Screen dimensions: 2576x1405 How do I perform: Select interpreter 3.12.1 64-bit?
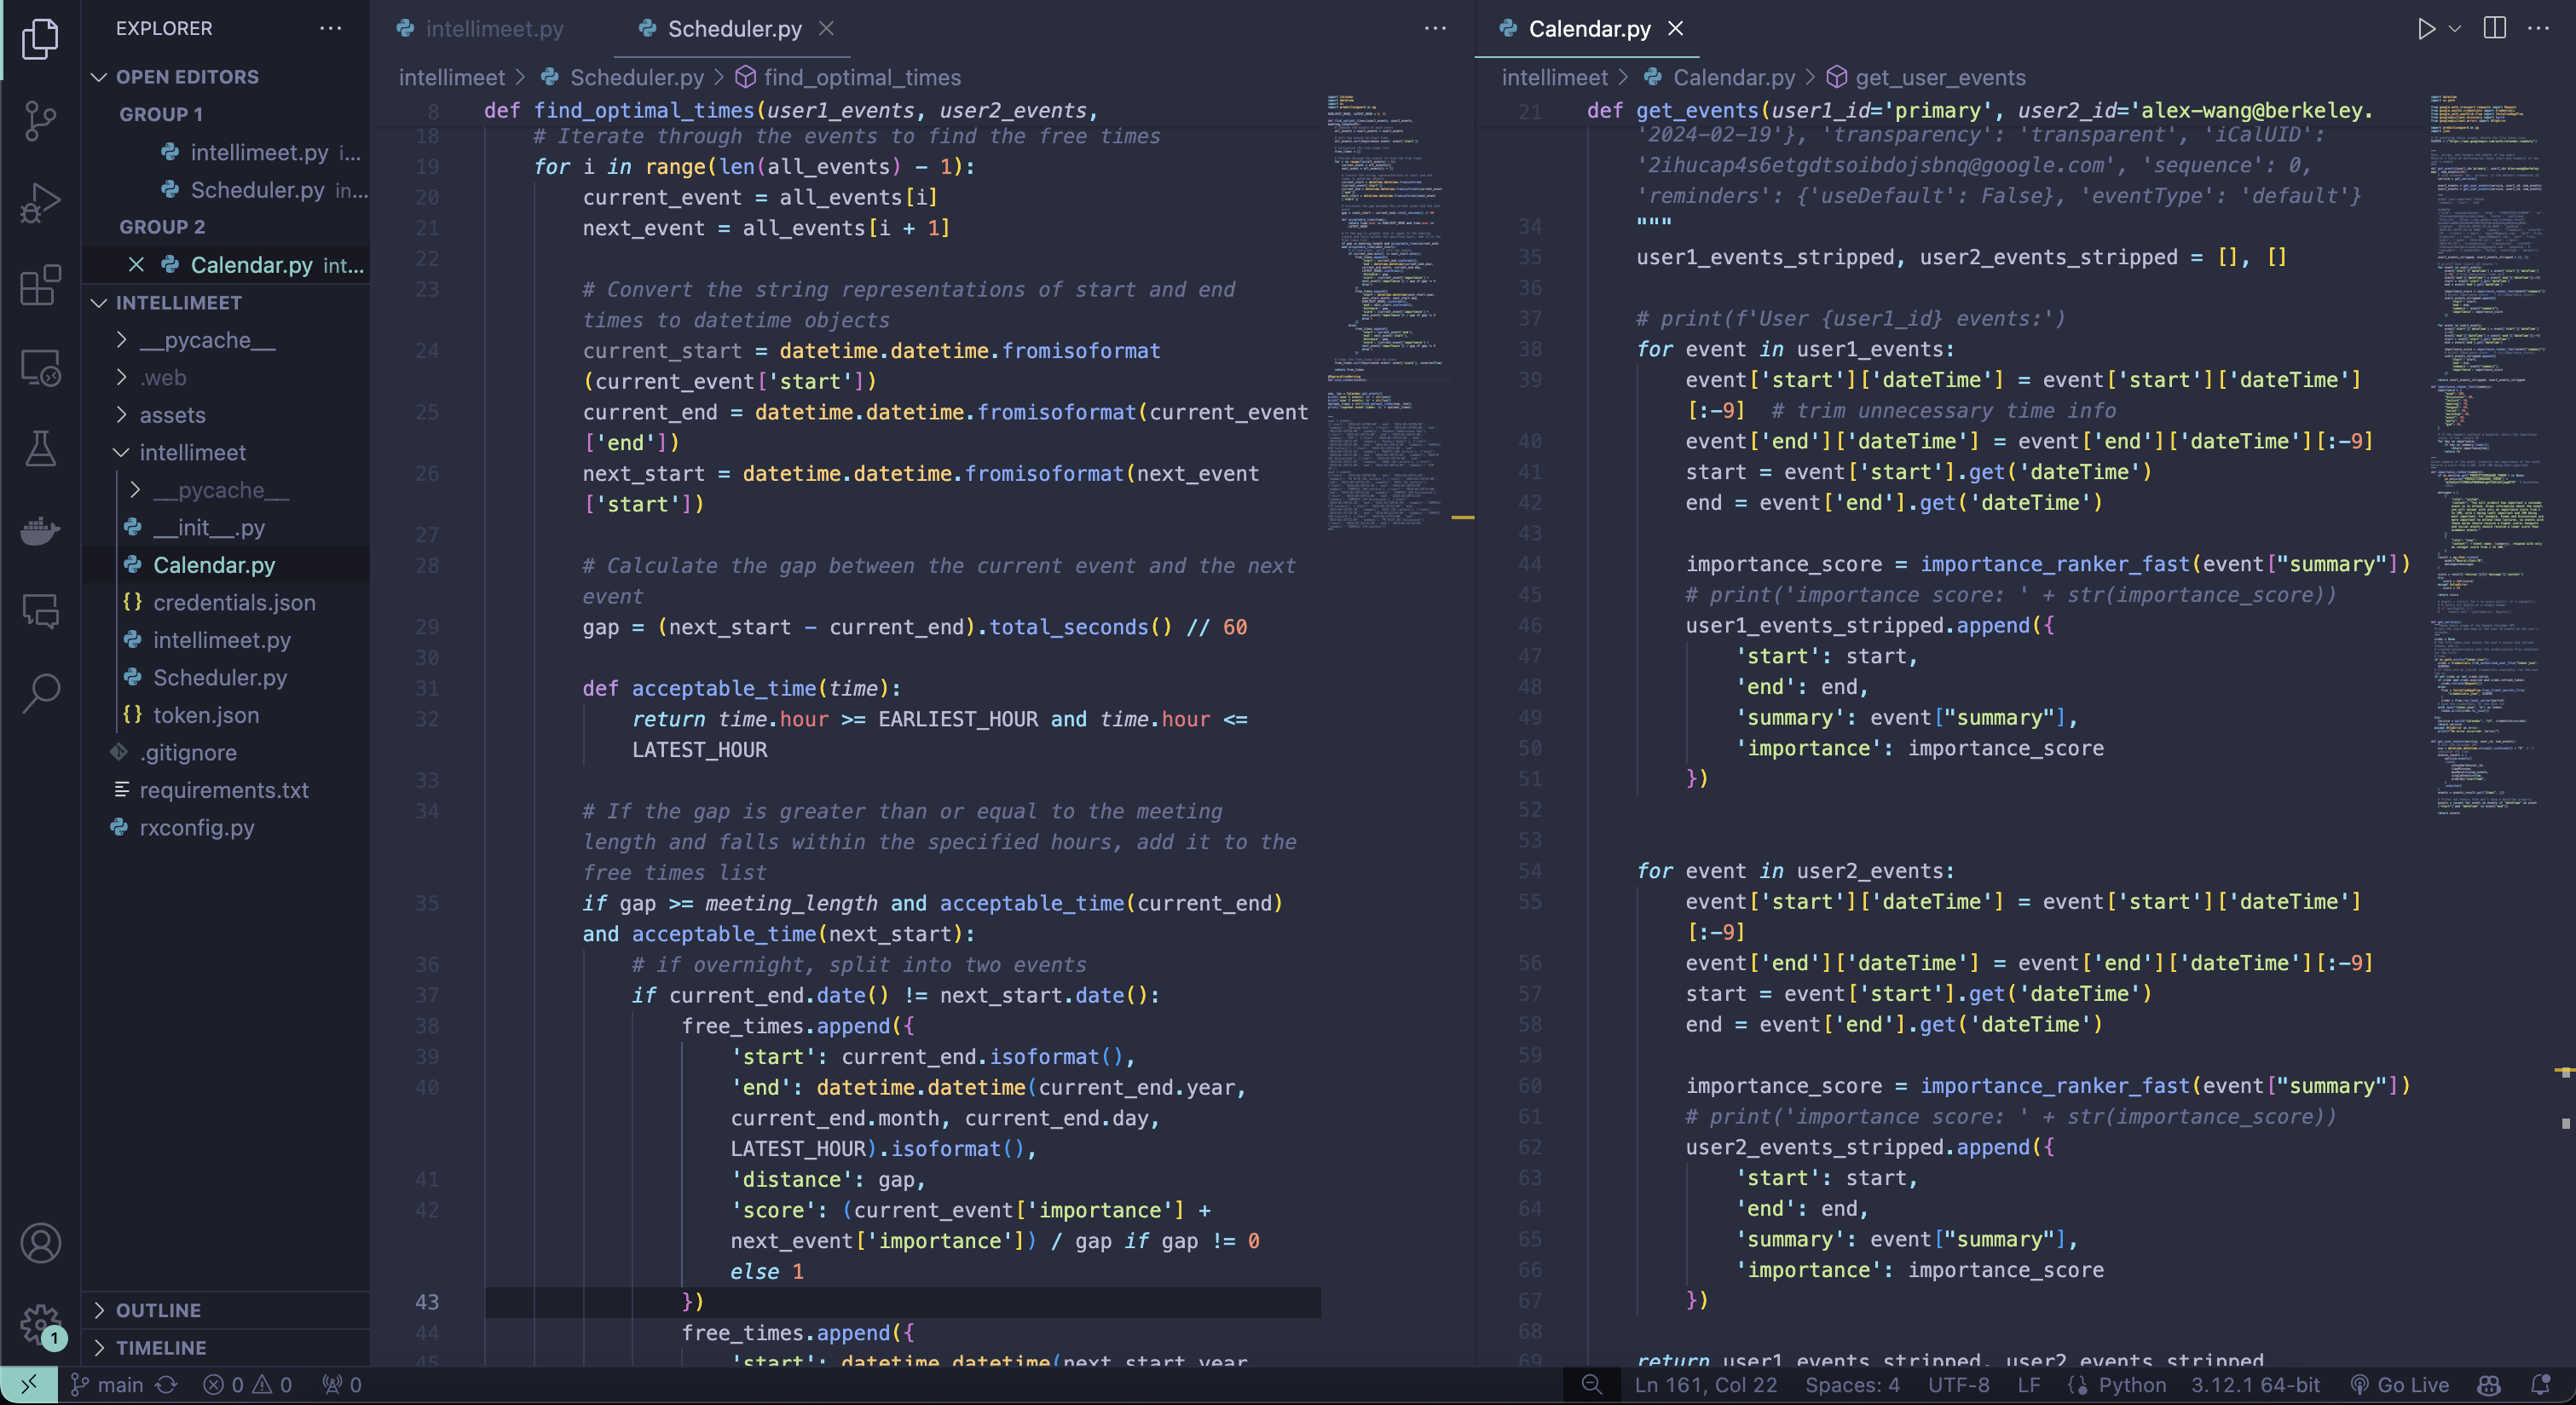coord(2255,1385)
